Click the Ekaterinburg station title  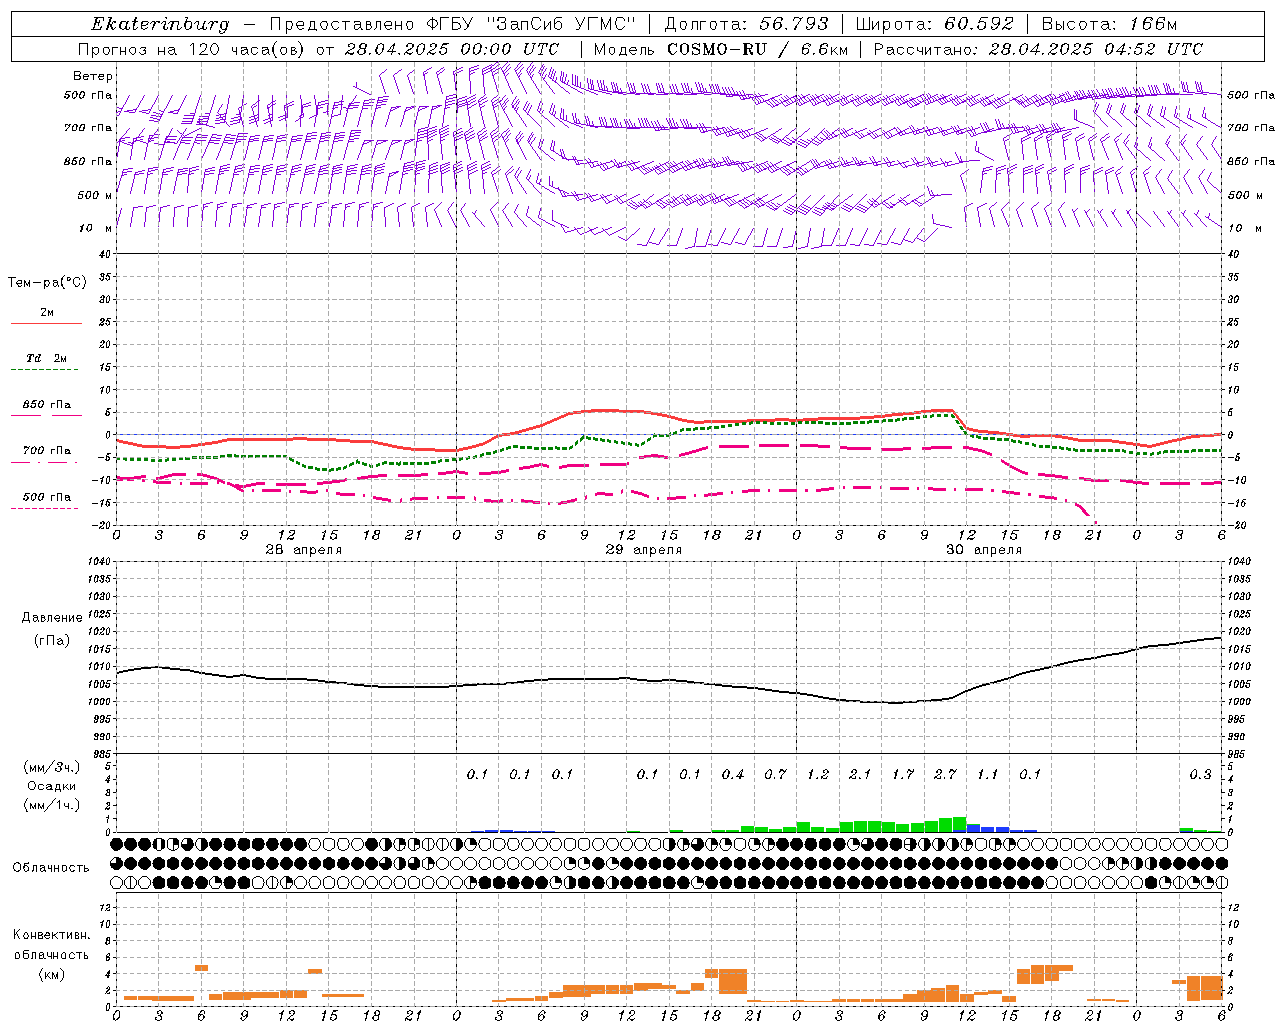point(160,24)
